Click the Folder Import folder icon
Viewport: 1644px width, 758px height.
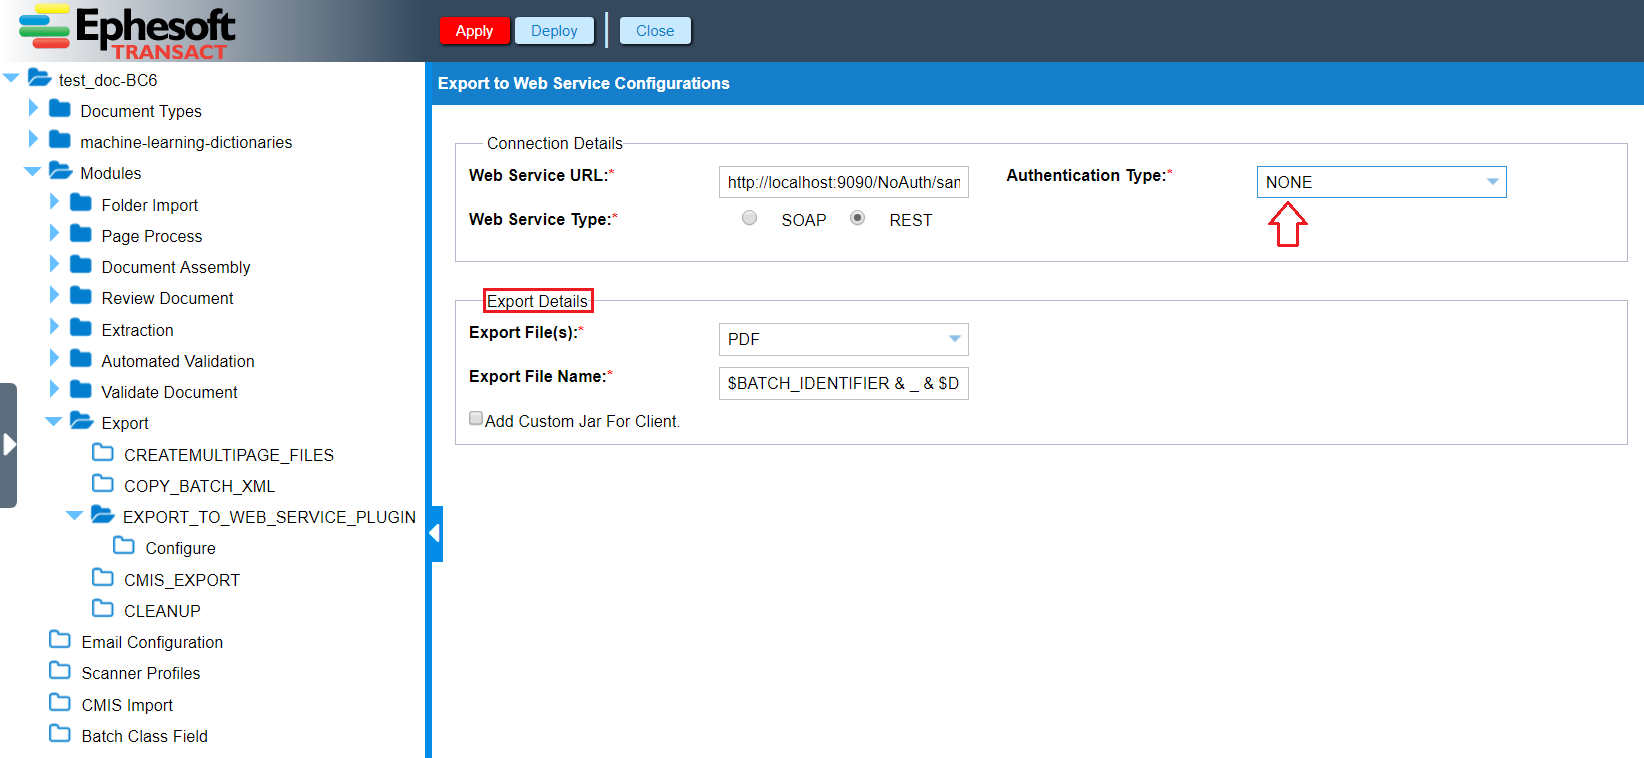pos(81,203)
